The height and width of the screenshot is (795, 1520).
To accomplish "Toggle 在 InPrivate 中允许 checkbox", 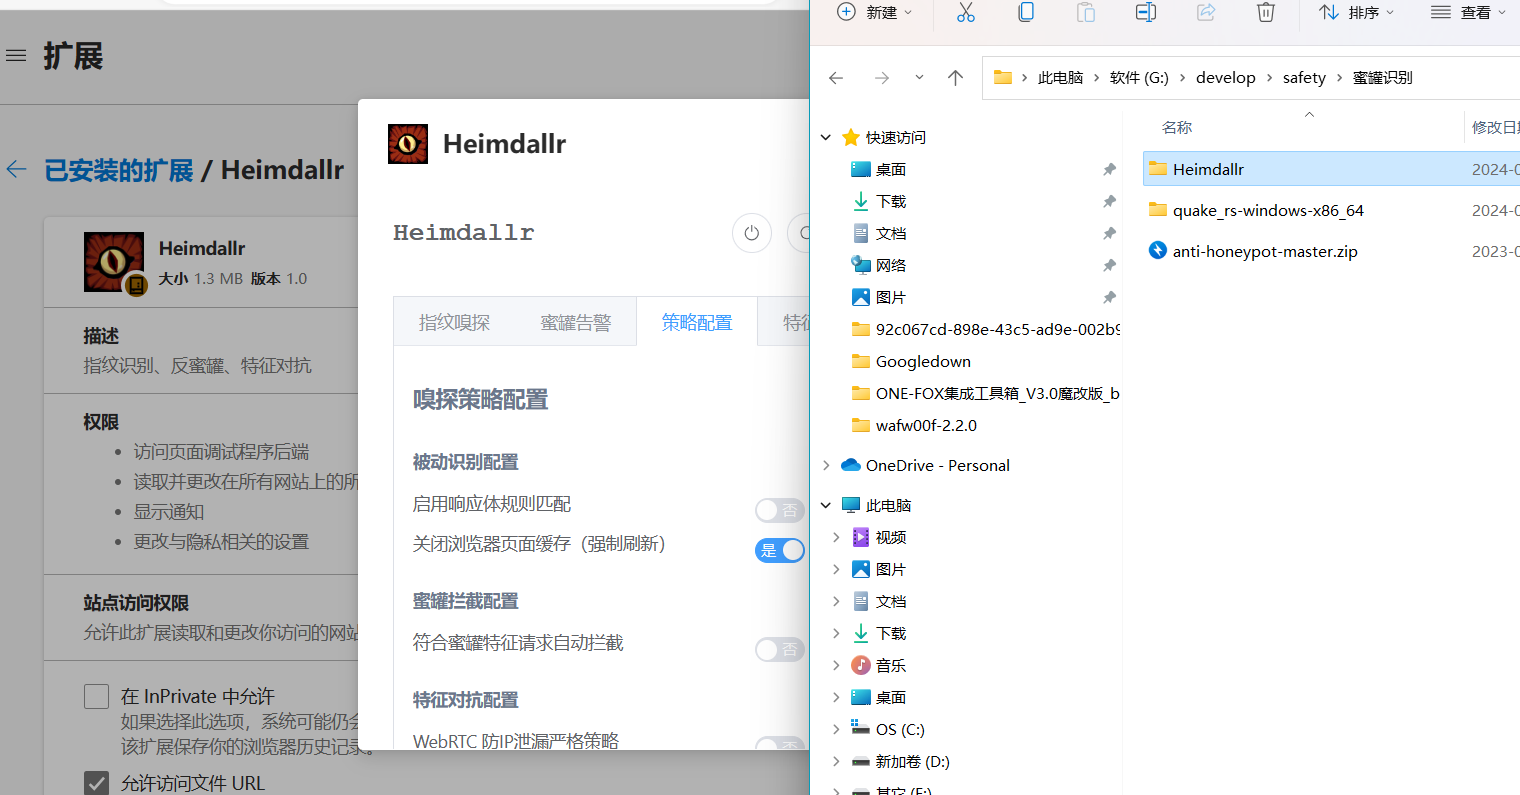I will point(96,697).
